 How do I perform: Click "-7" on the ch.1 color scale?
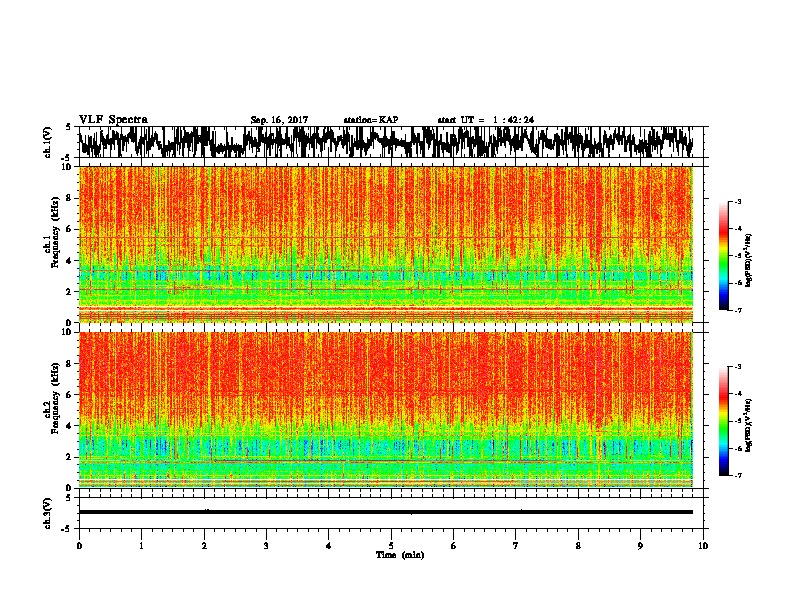[x=737, y=310]
